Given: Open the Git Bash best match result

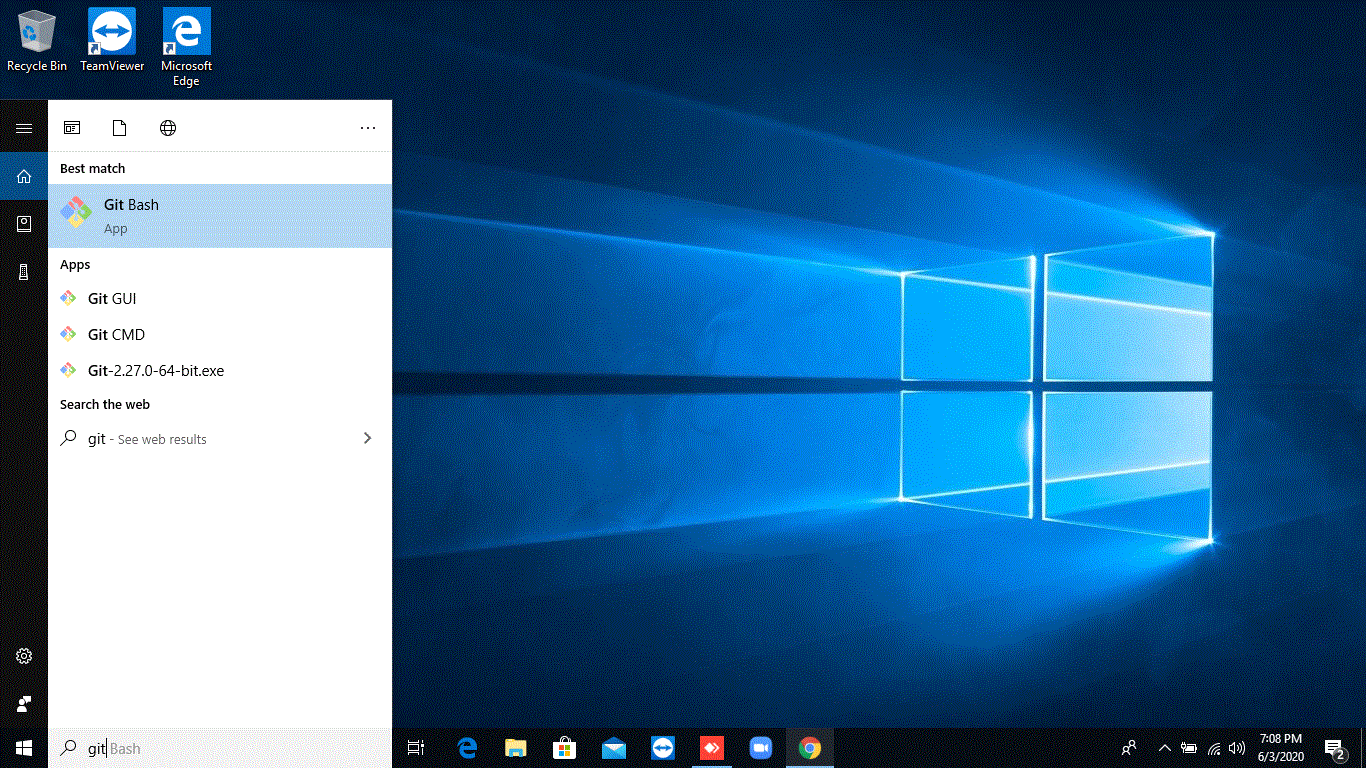Looking at the screenshot, I should pyautogui.click(x=220, y=216).
